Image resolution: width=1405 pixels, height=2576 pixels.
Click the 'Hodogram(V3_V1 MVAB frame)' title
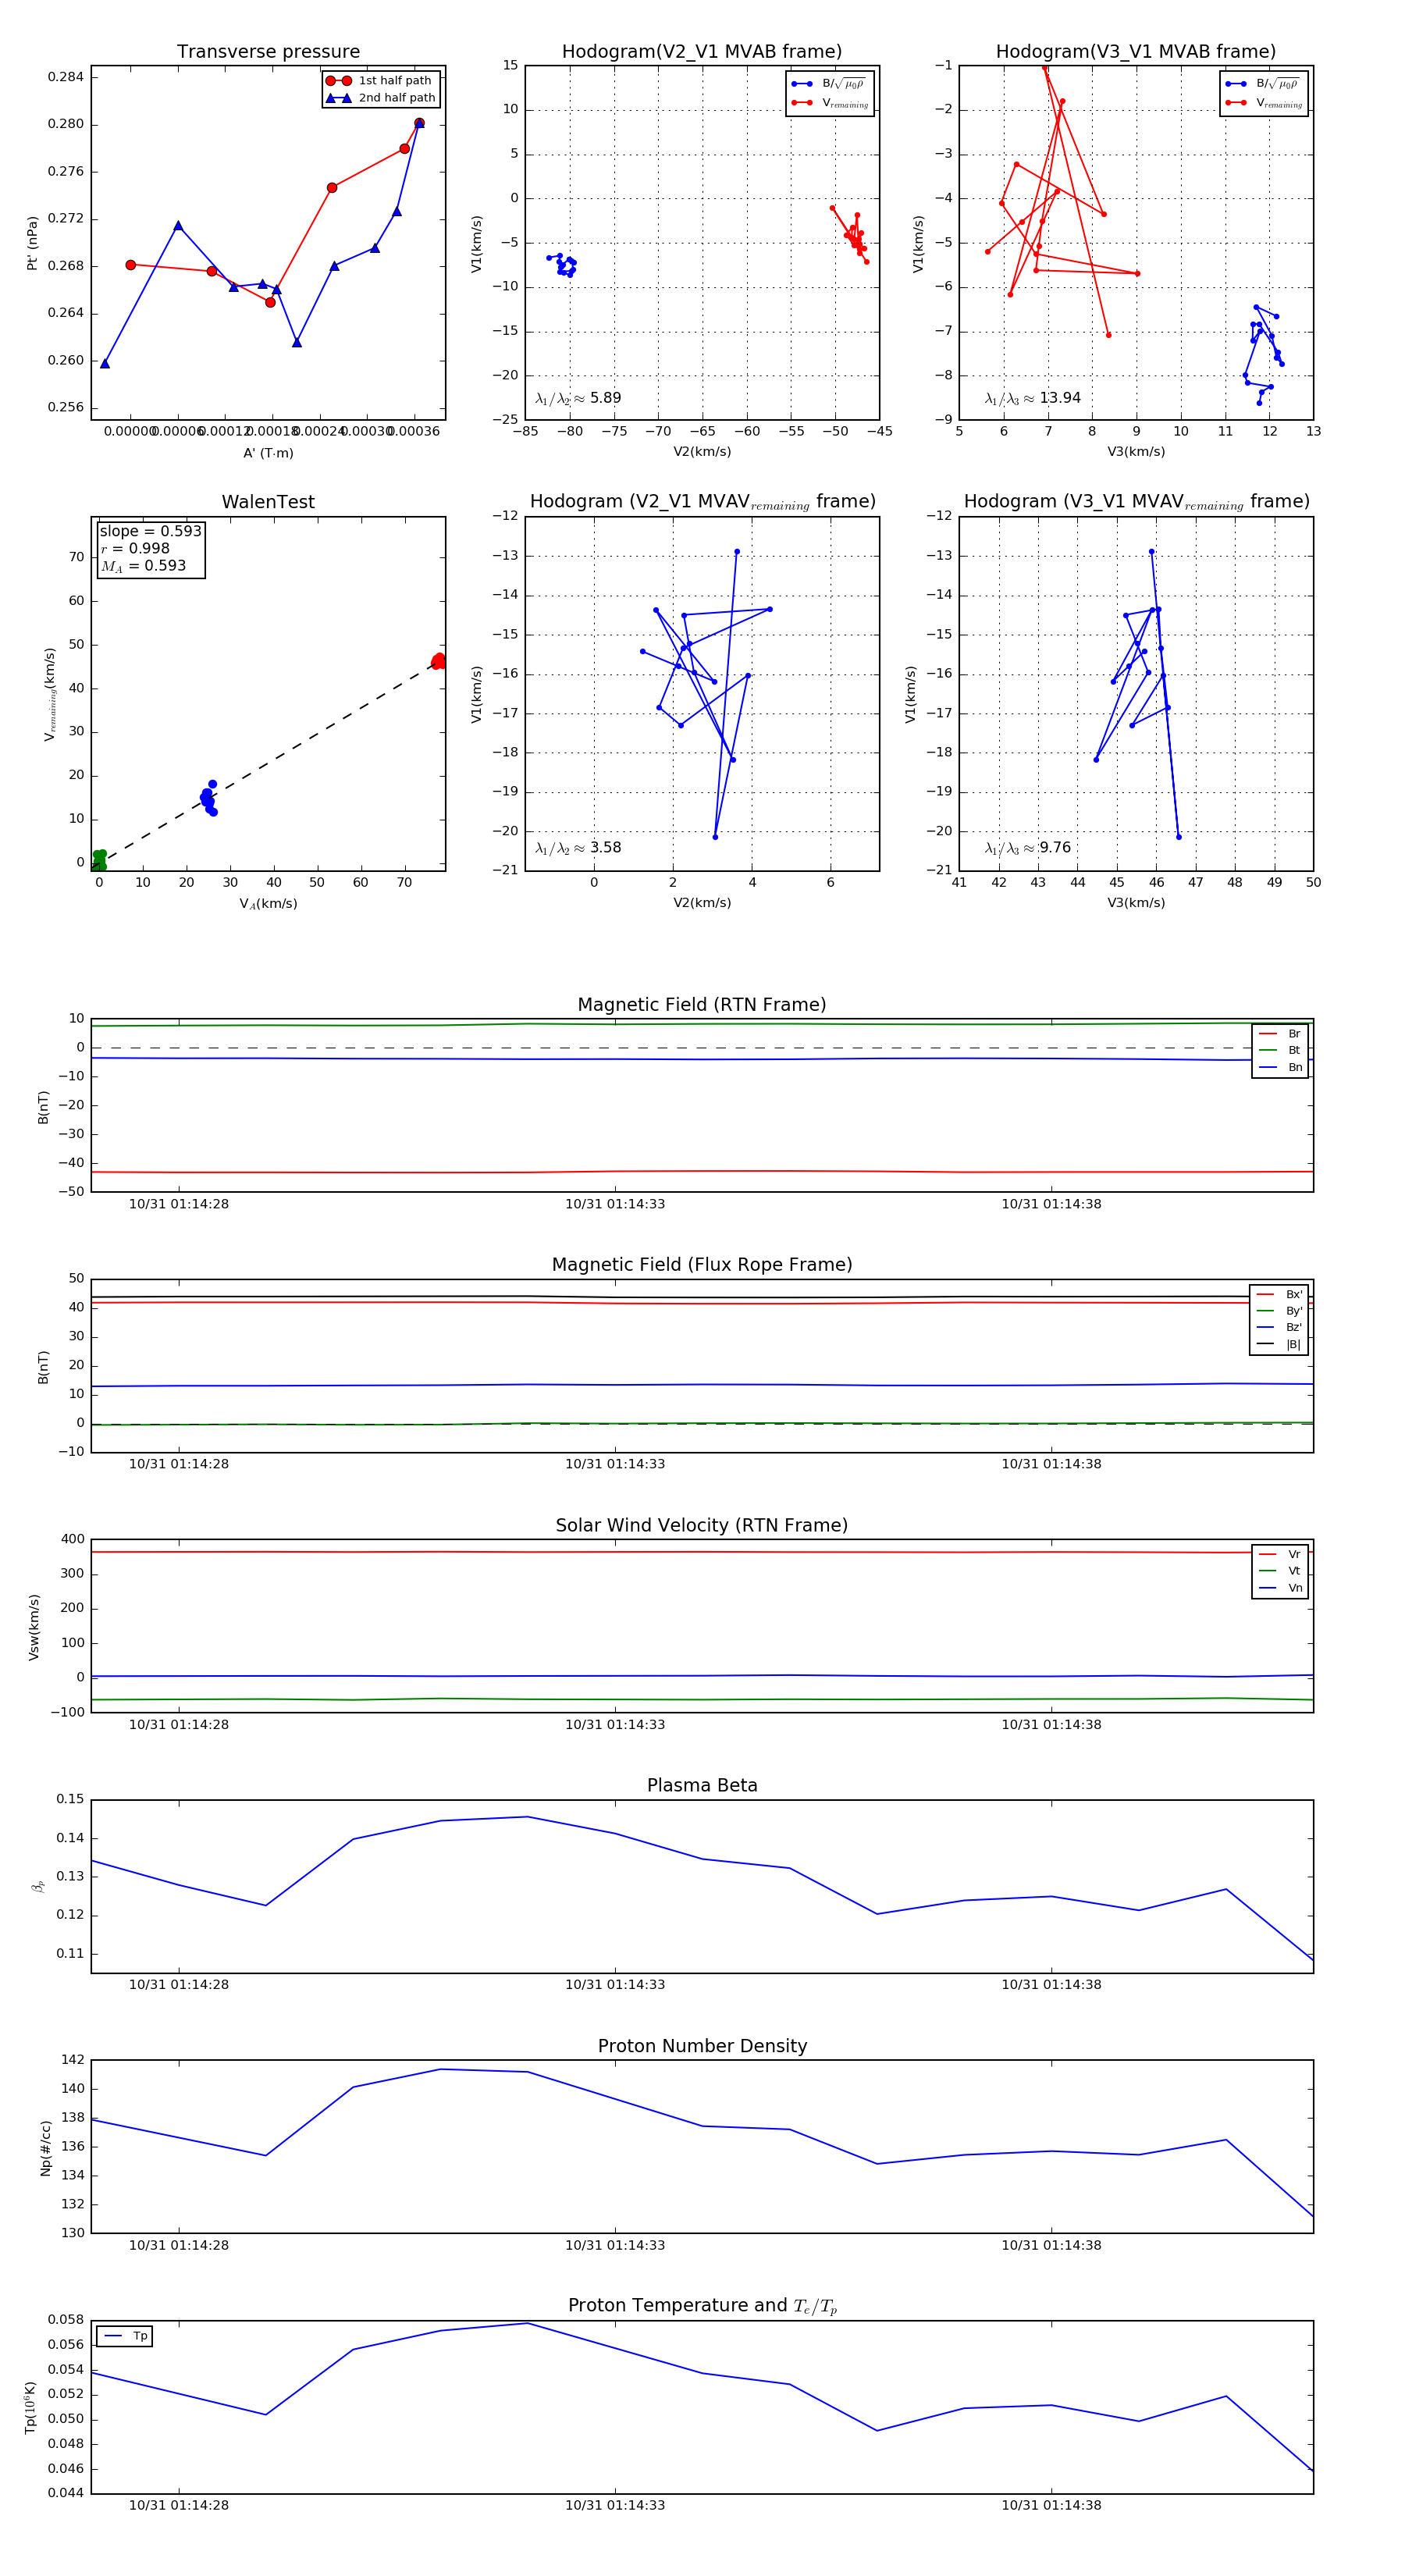1136,52
